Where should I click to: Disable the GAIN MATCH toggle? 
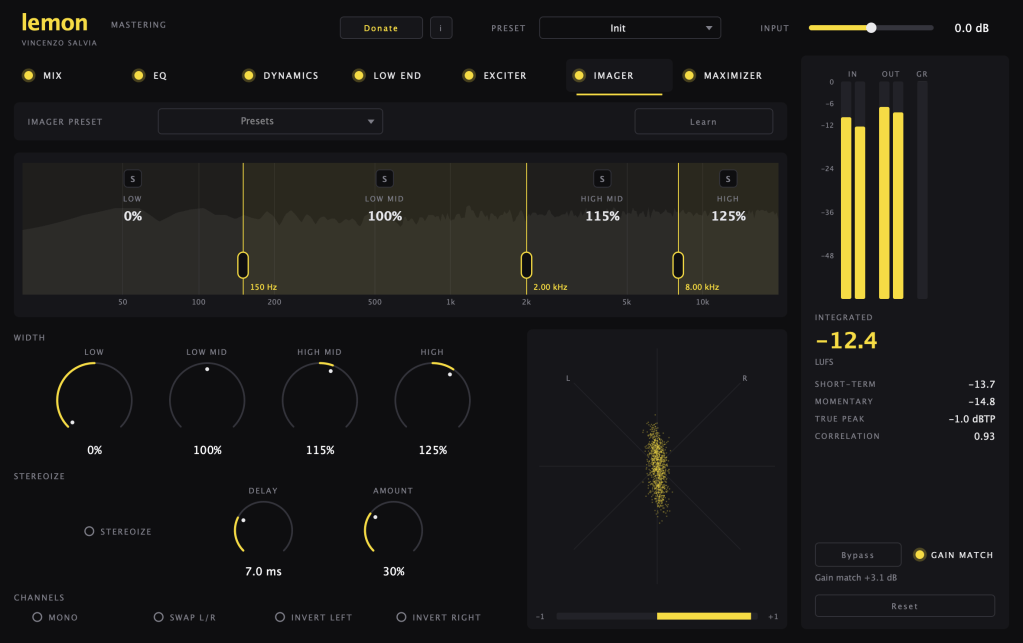click(919, 555)
